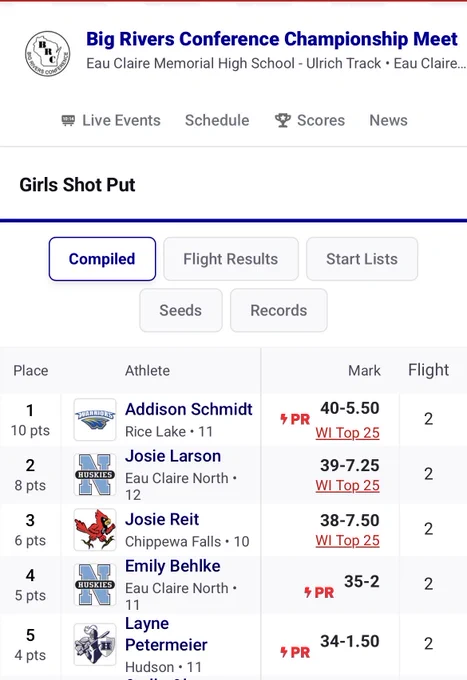
Task: Open Chippewa Falls cardinal team logo
Action: [95, 530]
